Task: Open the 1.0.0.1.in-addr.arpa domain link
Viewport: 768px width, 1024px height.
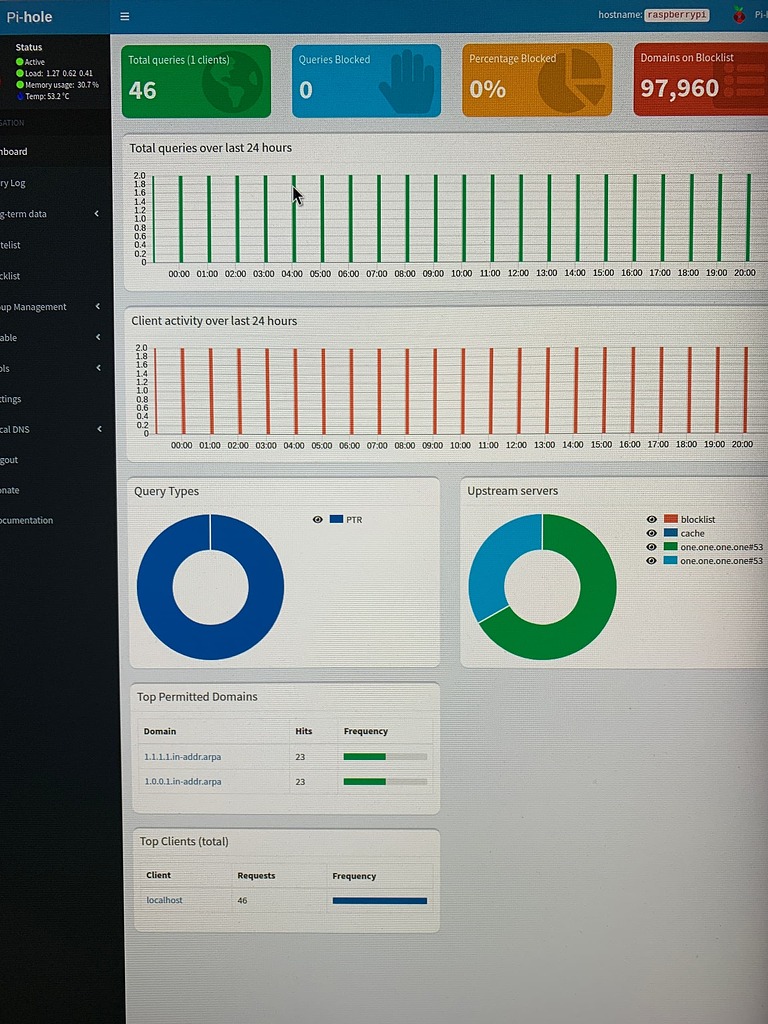Action: [x=182, y=781]
